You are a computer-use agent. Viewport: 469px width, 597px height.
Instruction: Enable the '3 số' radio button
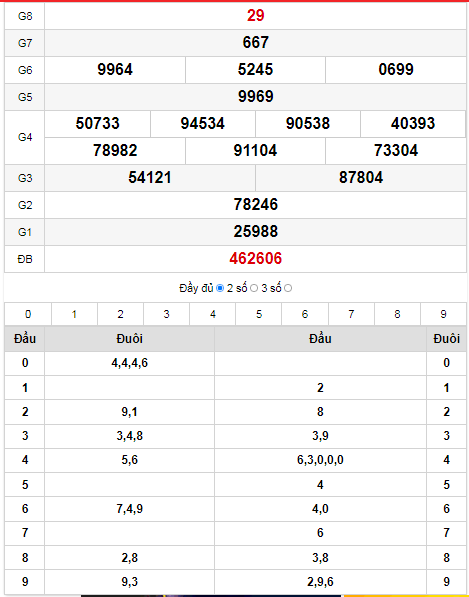pos(288,288)
